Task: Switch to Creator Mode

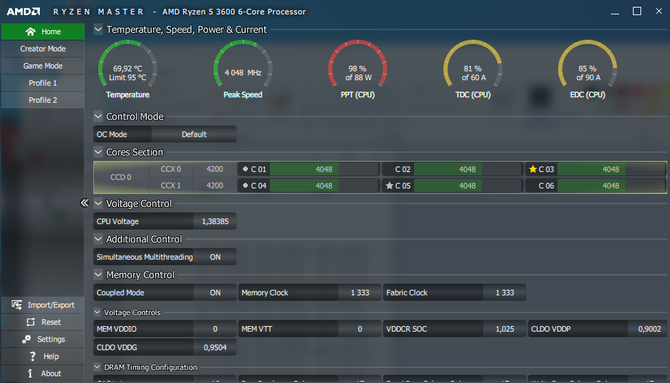Action: [x=43, y=49]
